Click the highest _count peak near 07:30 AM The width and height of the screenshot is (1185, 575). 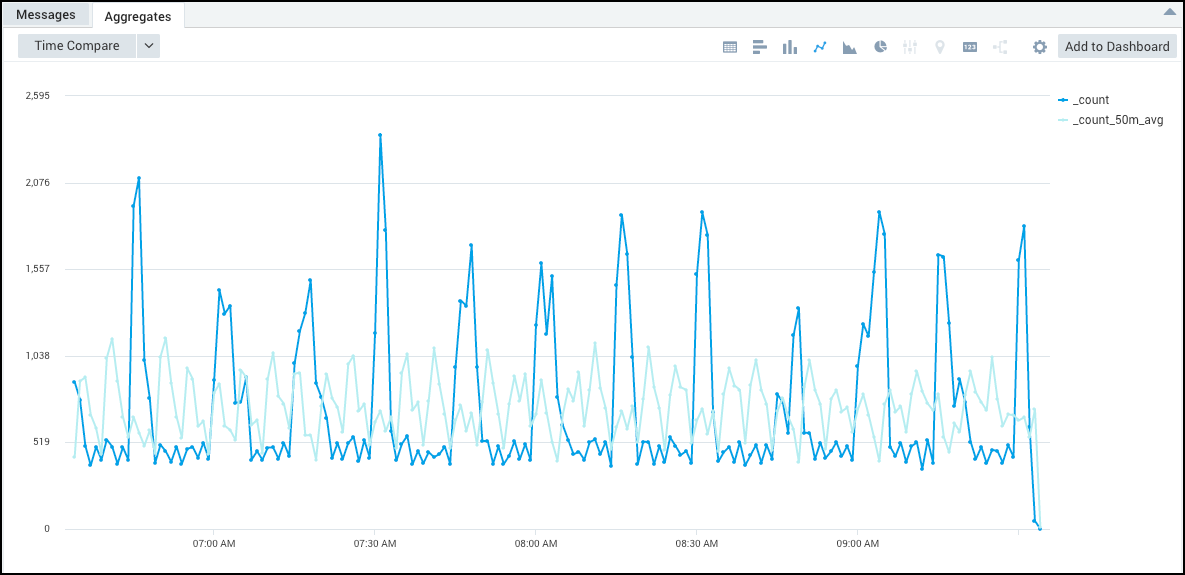click(x=380, y=135)
